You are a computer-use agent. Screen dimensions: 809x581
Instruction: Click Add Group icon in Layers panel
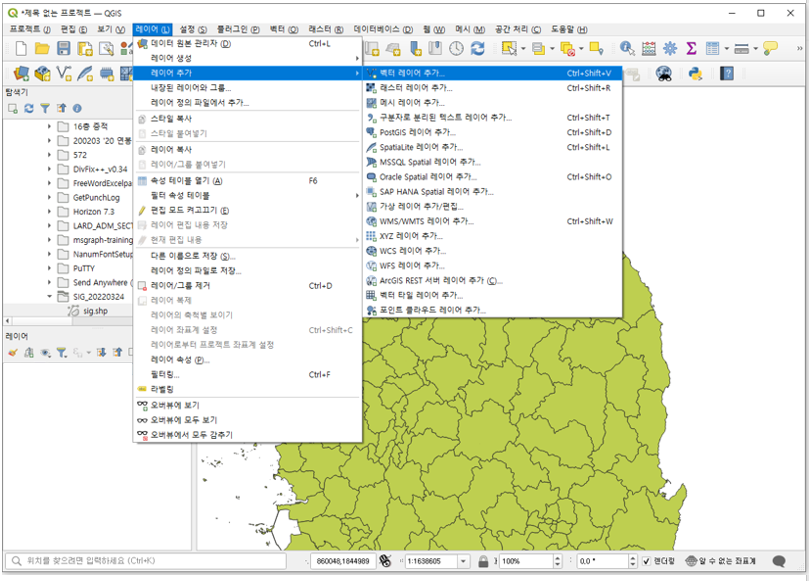29,352
